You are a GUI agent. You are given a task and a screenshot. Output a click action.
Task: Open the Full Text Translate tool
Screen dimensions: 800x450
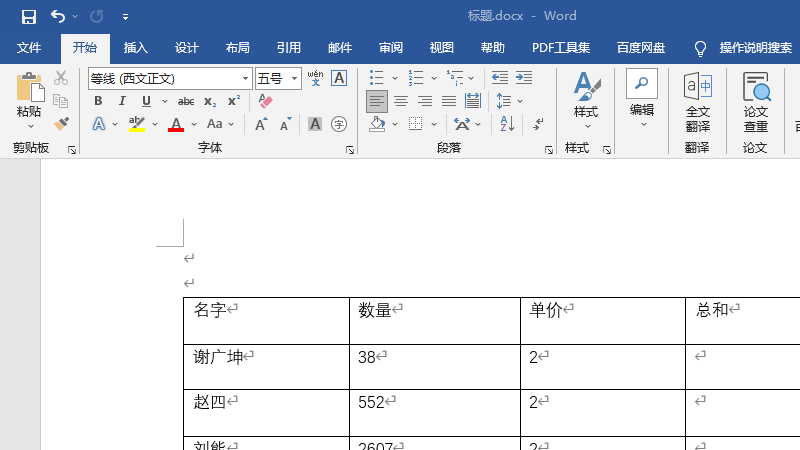click(x=697, y=103)
